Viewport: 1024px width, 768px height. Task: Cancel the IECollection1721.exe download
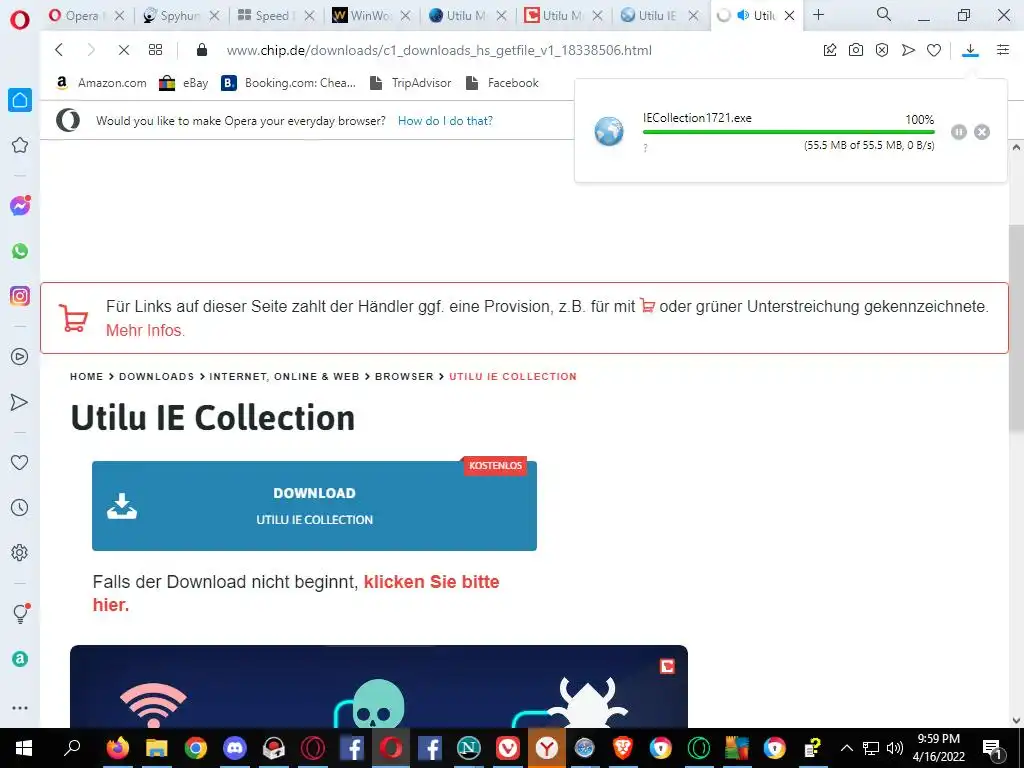(x=982, y=132)
